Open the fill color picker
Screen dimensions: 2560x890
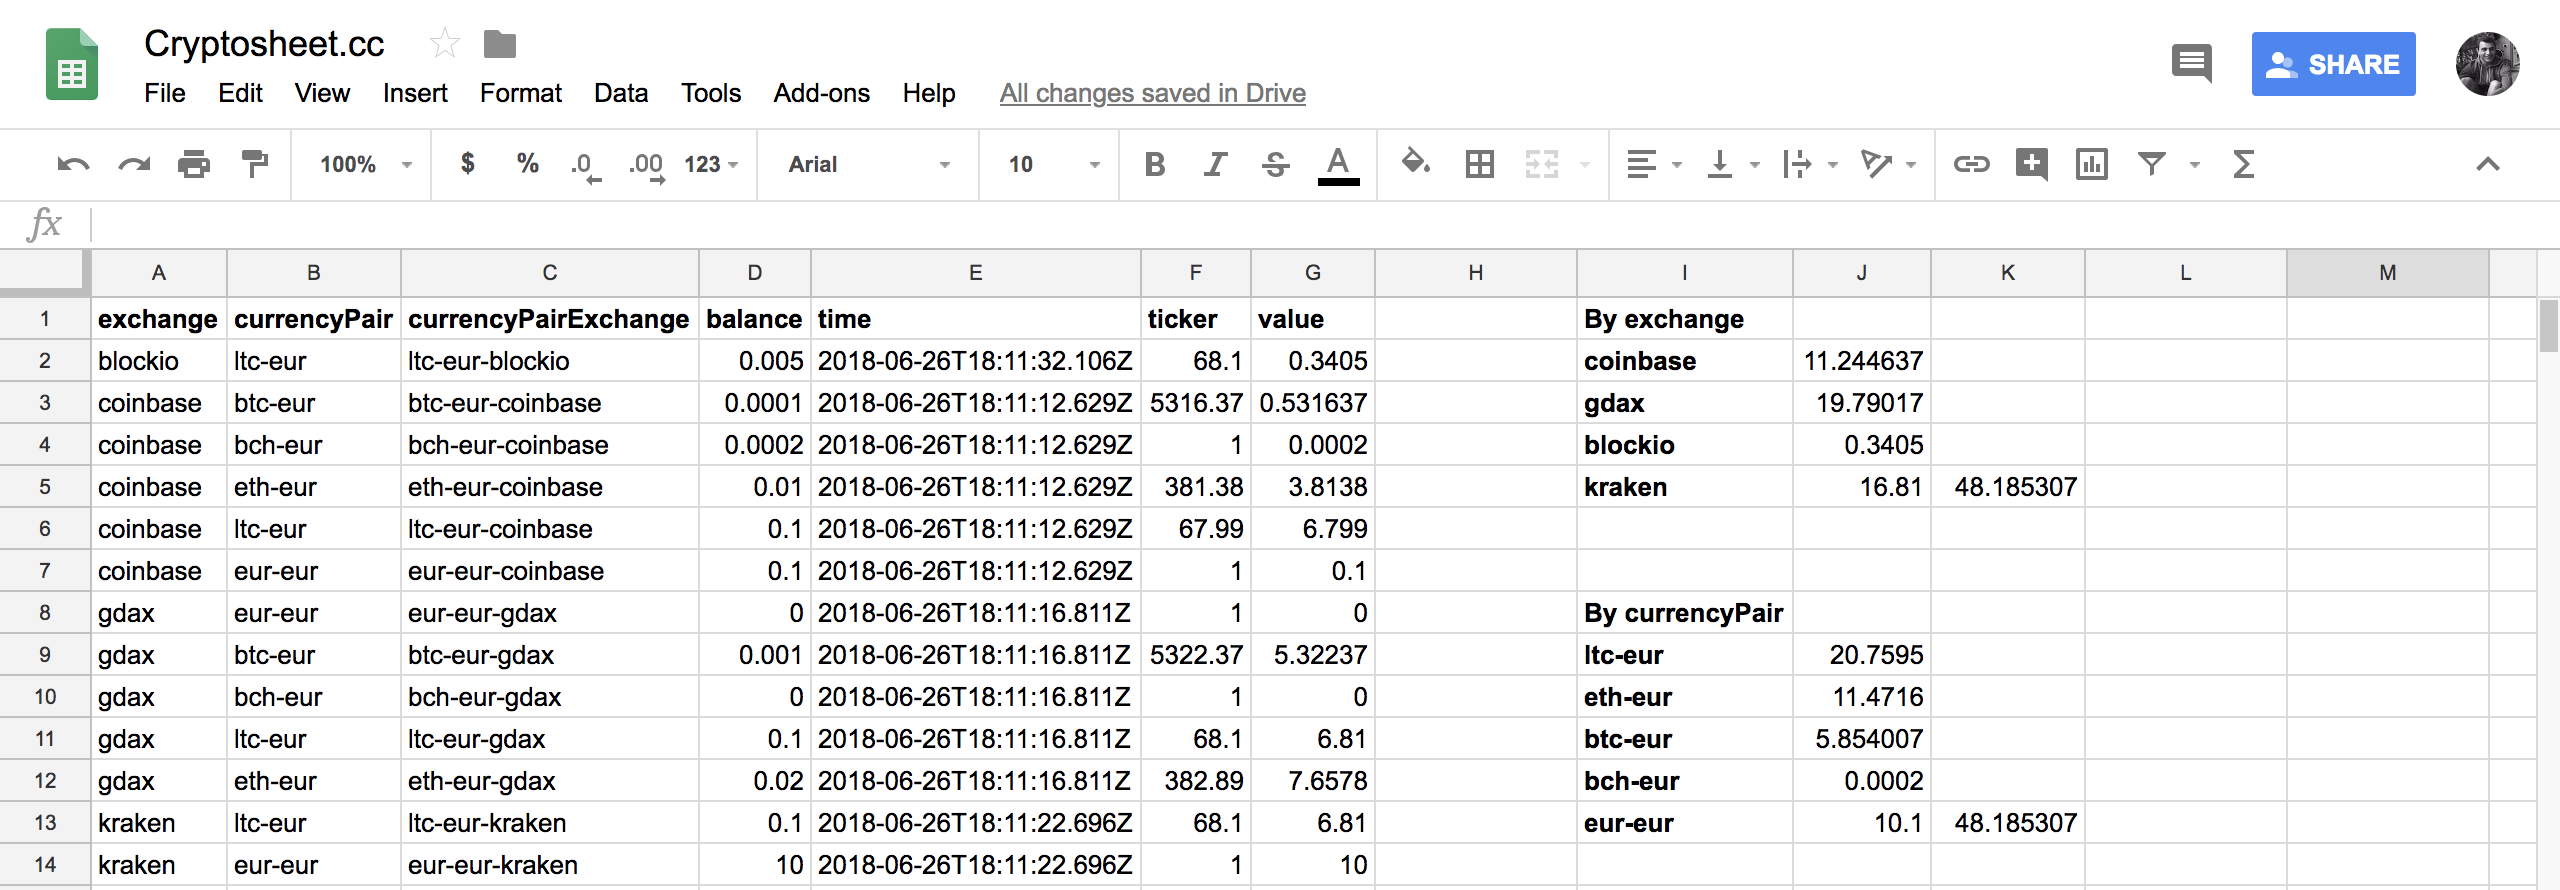pyautogui.click(x=1416, y=163)
